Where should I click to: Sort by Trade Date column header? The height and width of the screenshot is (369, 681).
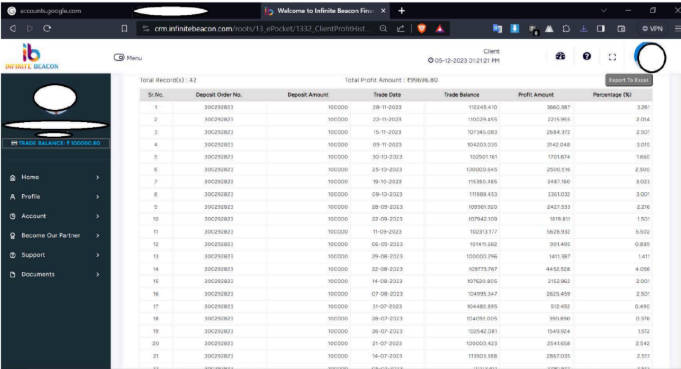pyautogui.click(x=387, y=95)
